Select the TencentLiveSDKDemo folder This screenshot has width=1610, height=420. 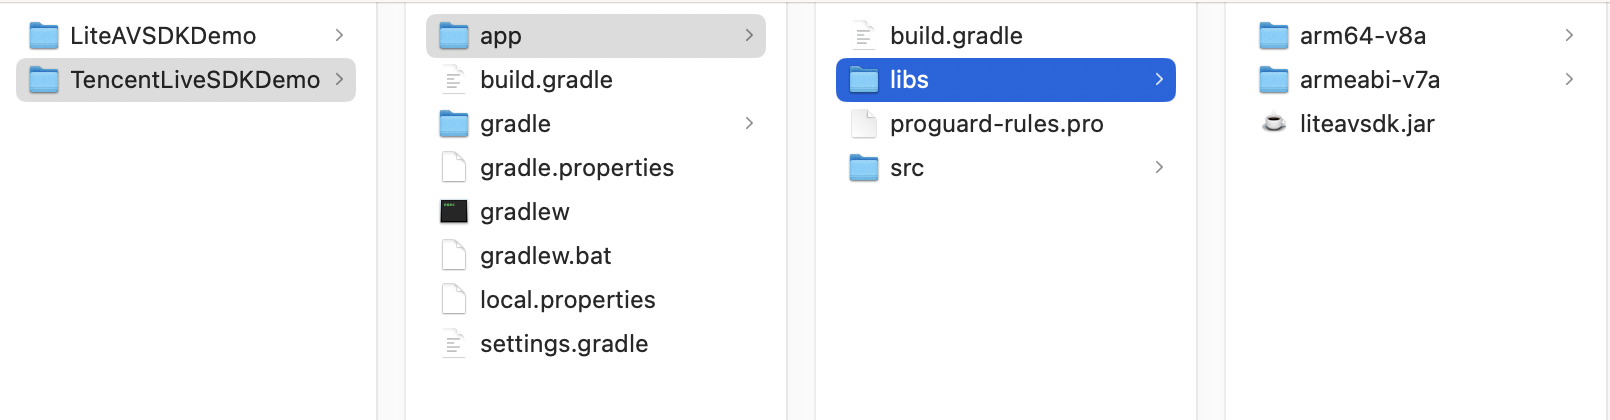(195, 80)
